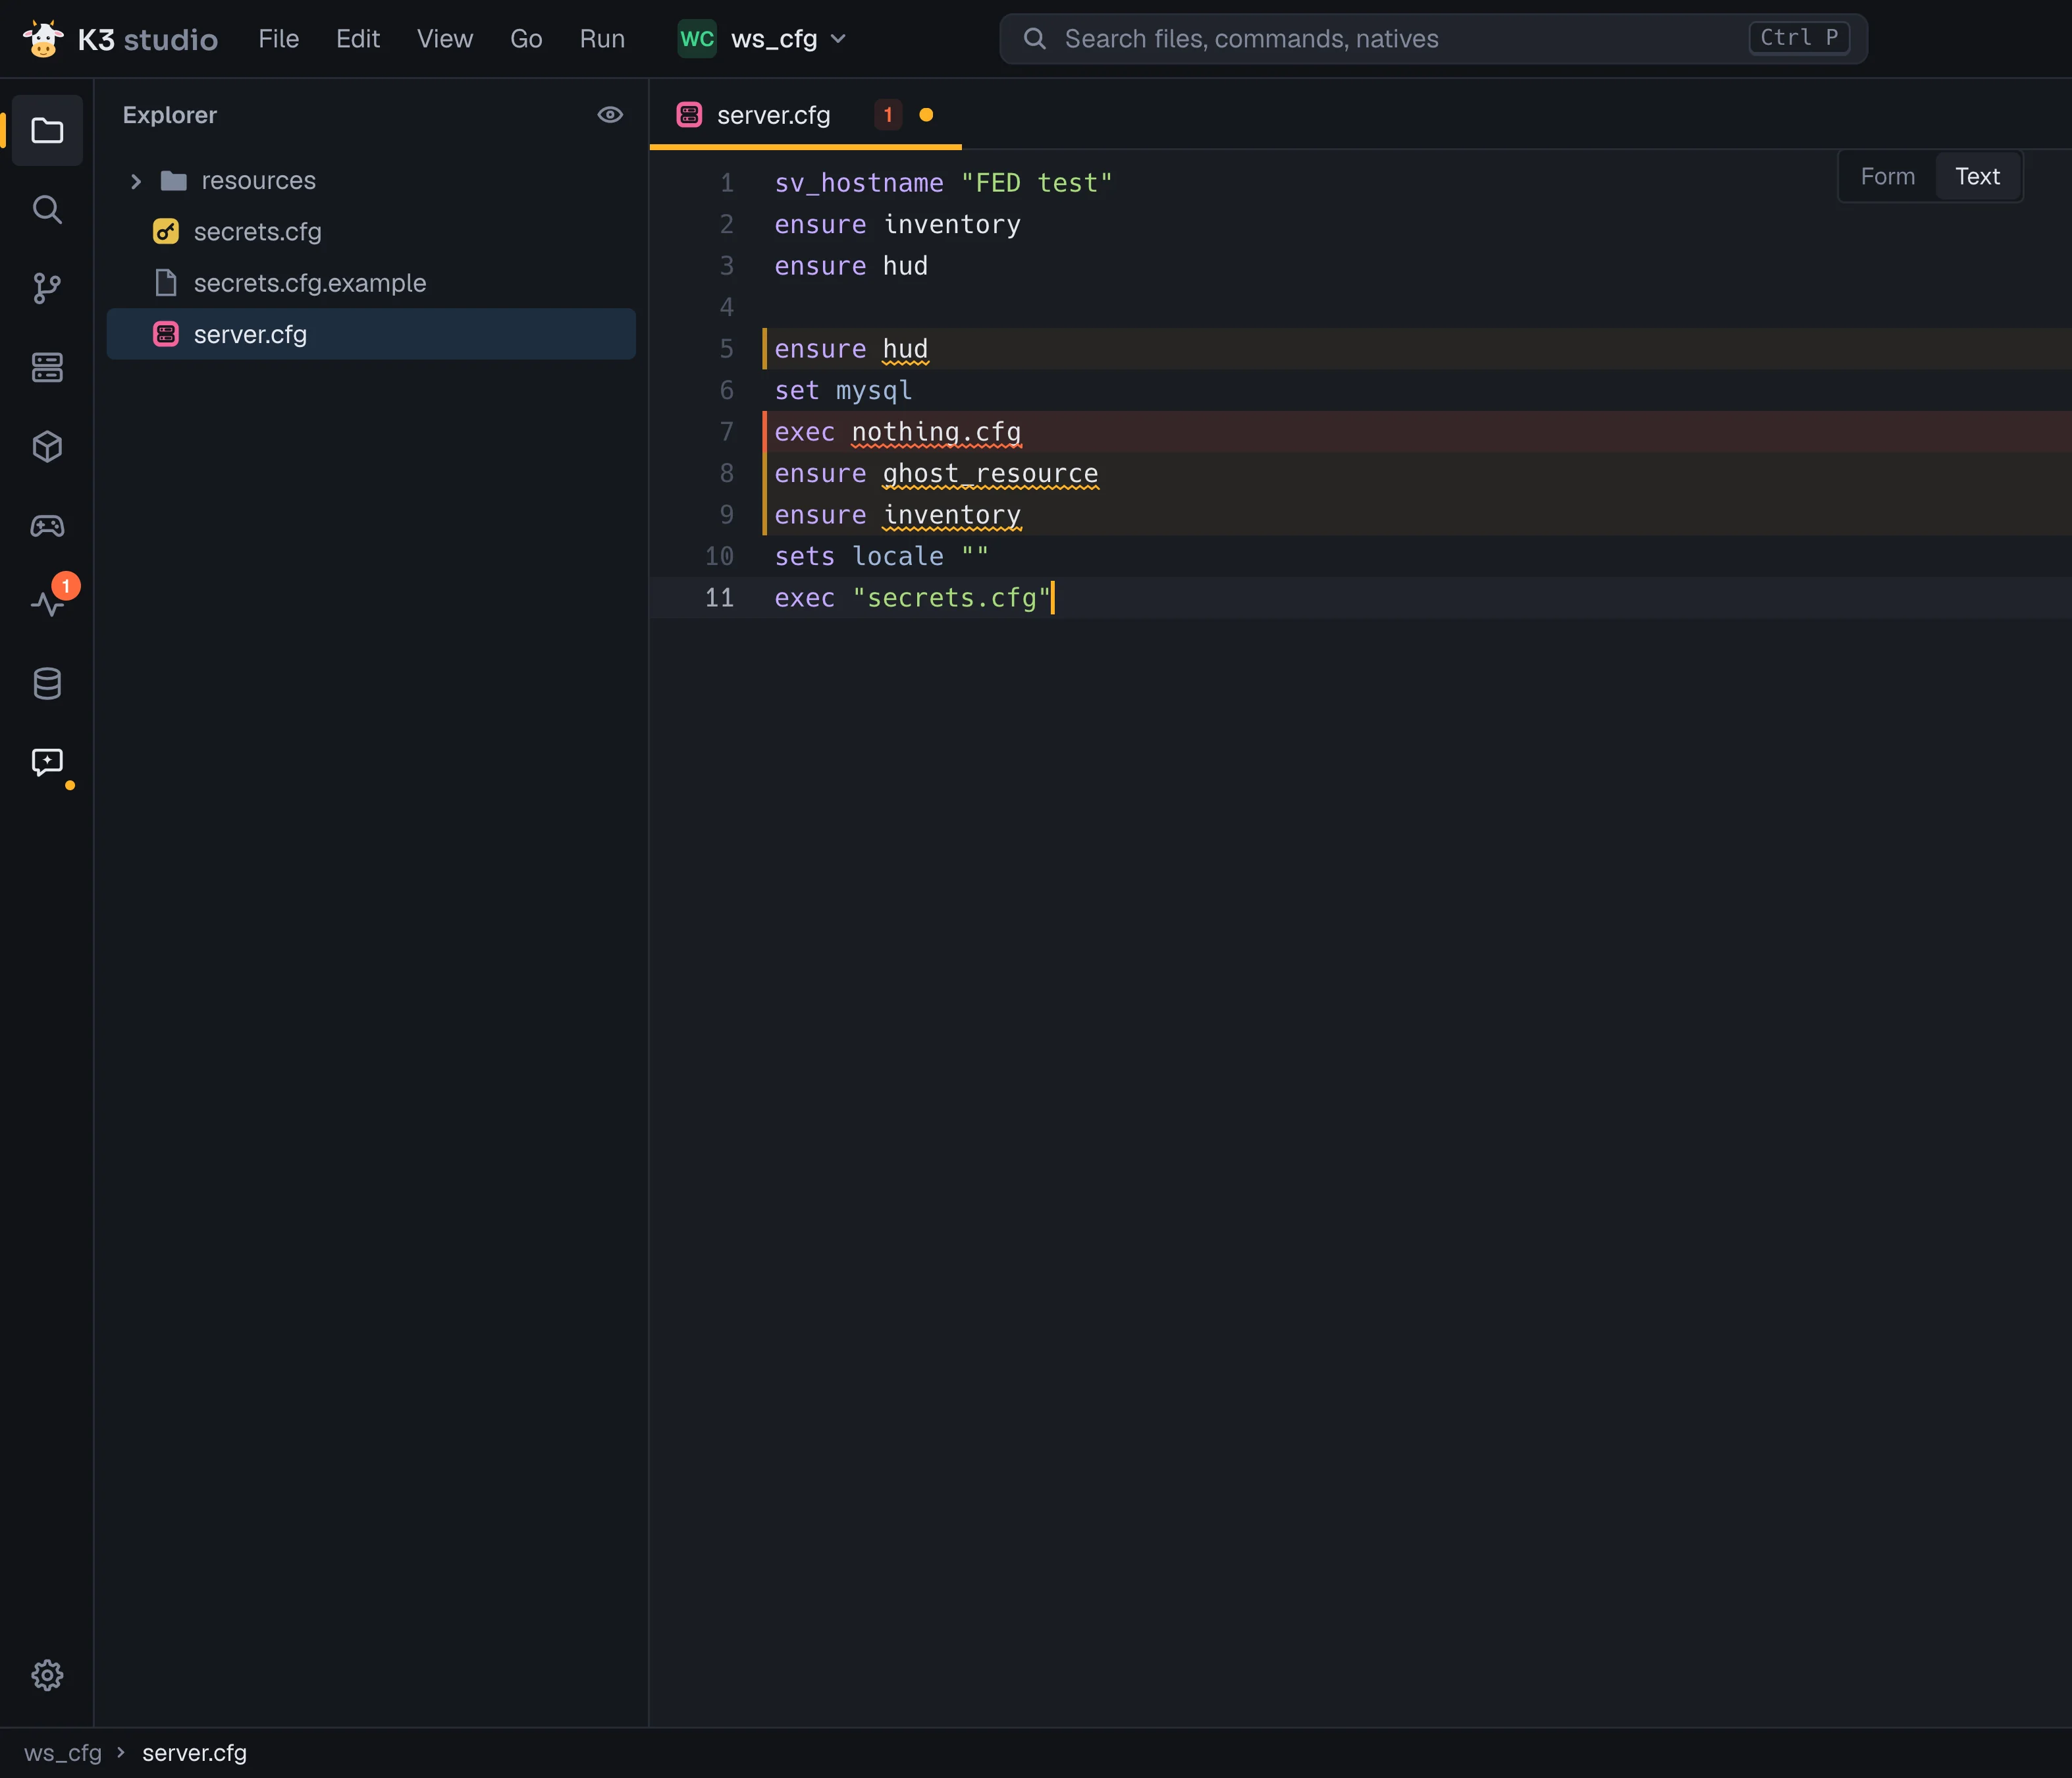Click the unsaved dot on server.cfg tab

coord(926,115)
